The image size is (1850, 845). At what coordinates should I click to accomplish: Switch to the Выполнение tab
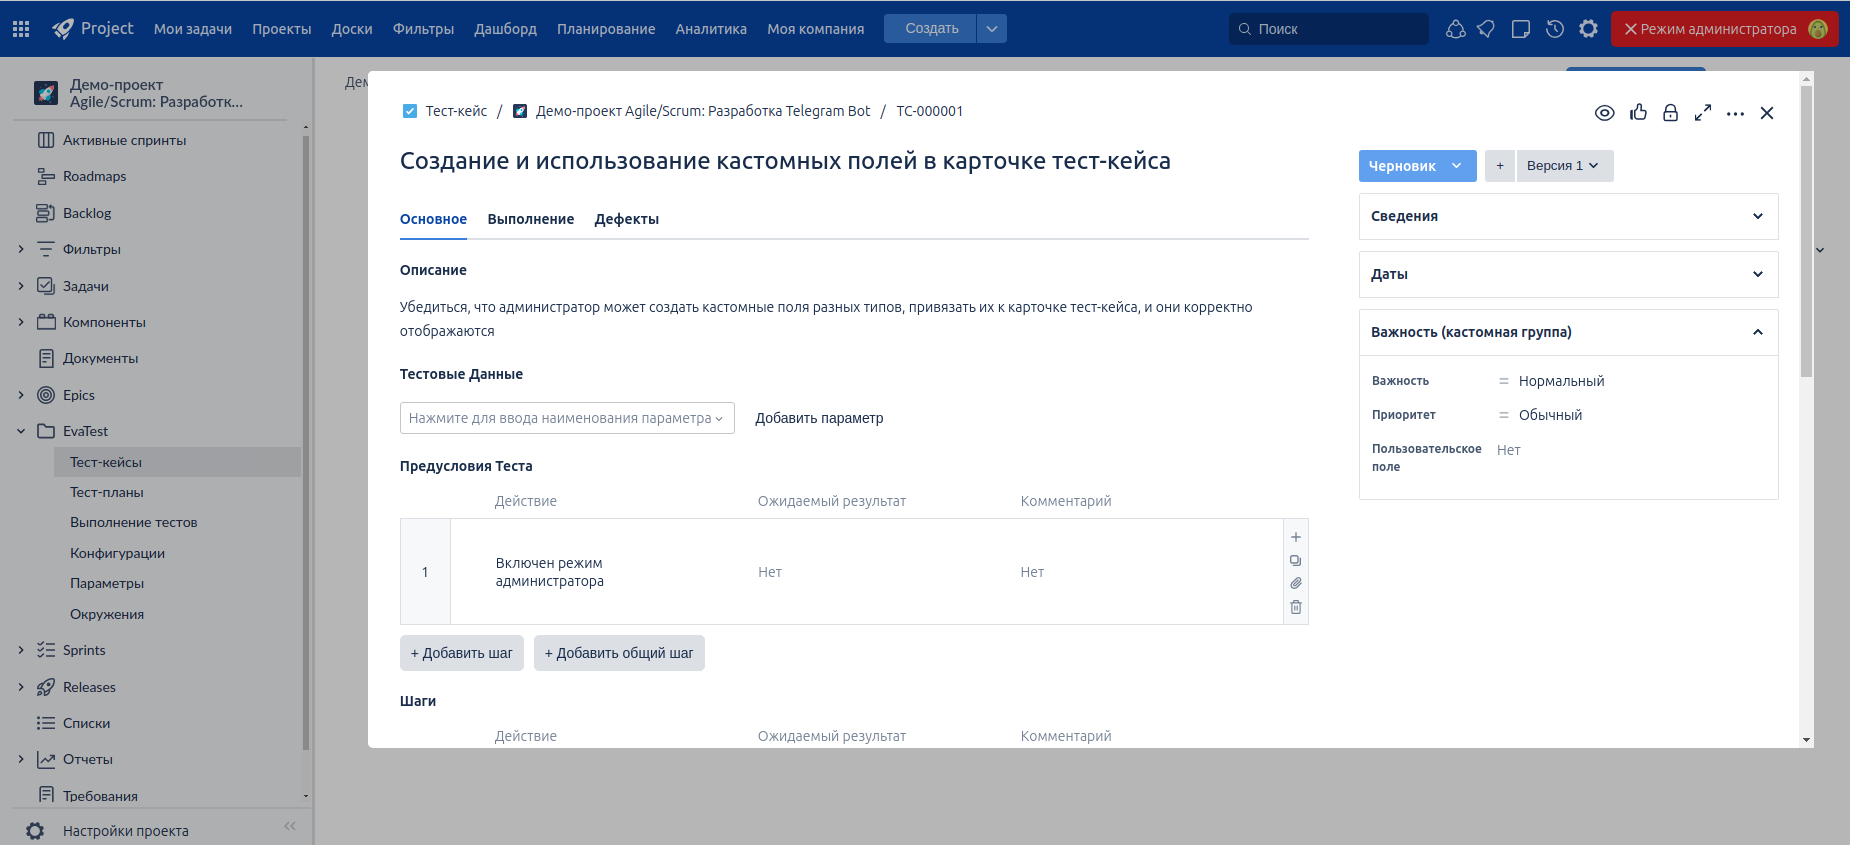[x=530, y=219]
